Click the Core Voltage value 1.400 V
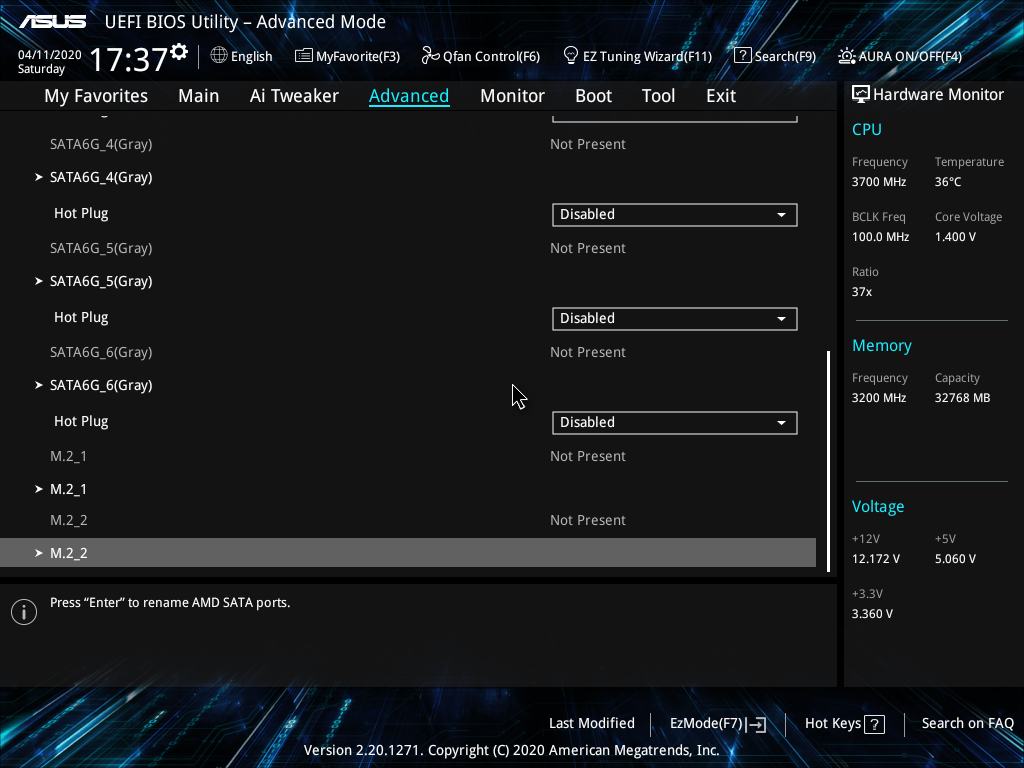The height and width of the screenshot is (768, 1024). click(955, 237)
